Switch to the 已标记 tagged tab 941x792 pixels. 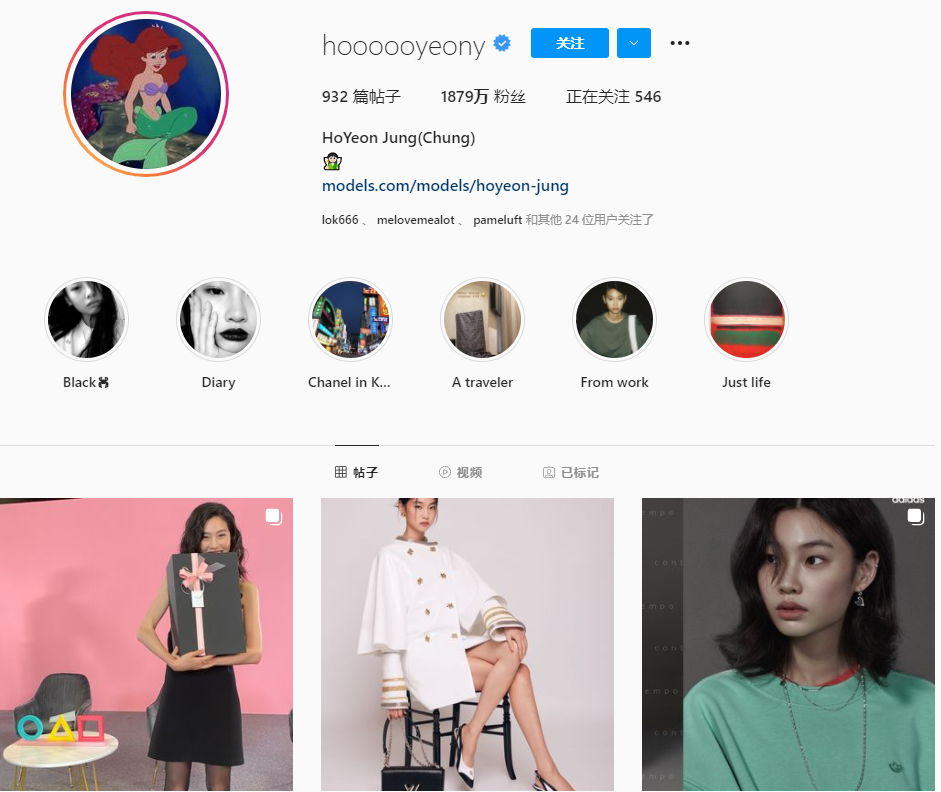[x=571, y=472]
